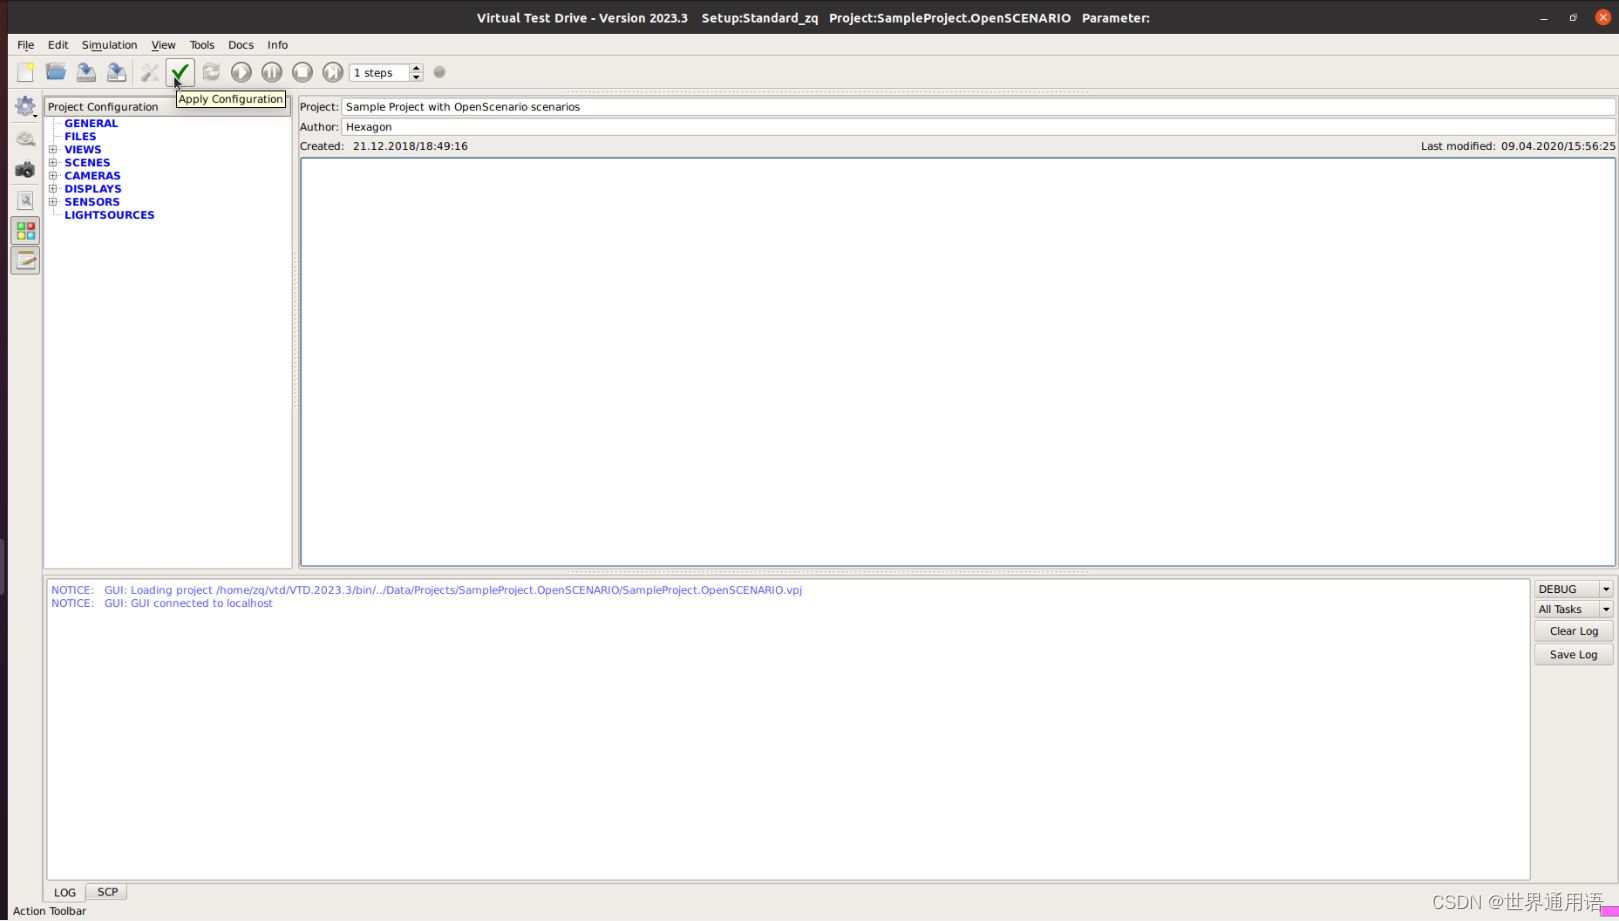Open the Project Configuration gear in sidebar
Screen dimensions: 1619x921
click(x=25, y=105)
